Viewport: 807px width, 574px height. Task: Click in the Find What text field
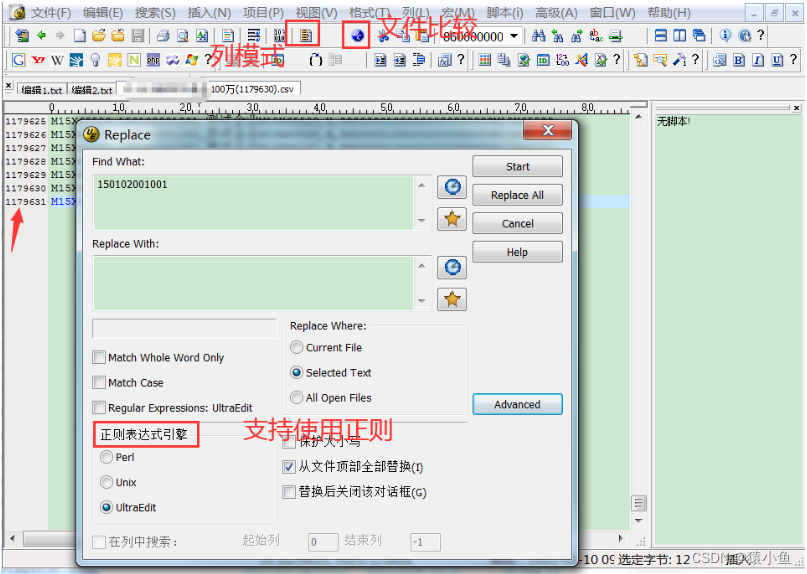[x=254, y=202]
